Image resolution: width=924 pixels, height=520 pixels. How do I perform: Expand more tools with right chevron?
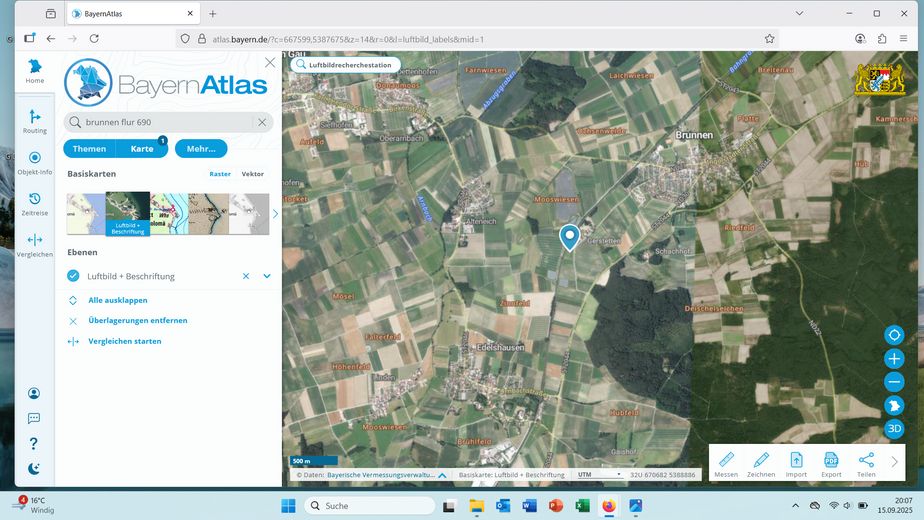pyautogui.click(x=895, y=462)
